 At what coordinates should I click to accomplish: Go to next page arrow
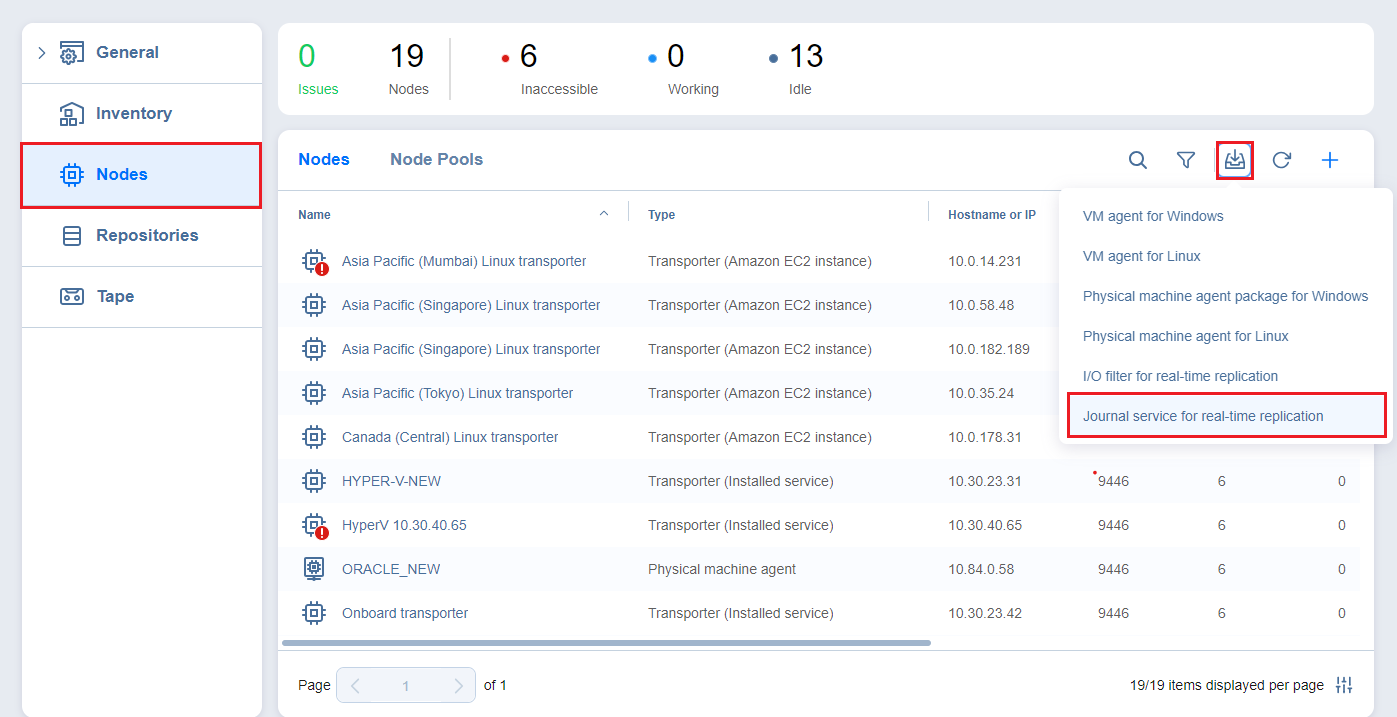(x=458, y=686)
